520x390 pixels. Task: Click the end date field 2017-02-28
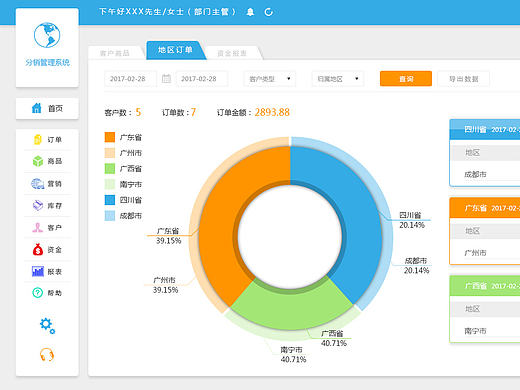[x=202, y=79]
